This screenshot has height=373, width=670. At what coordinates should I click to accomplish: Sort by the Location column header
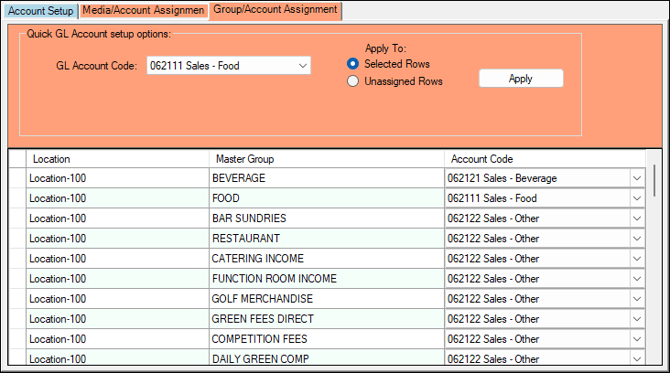click(x=118, y=159)
